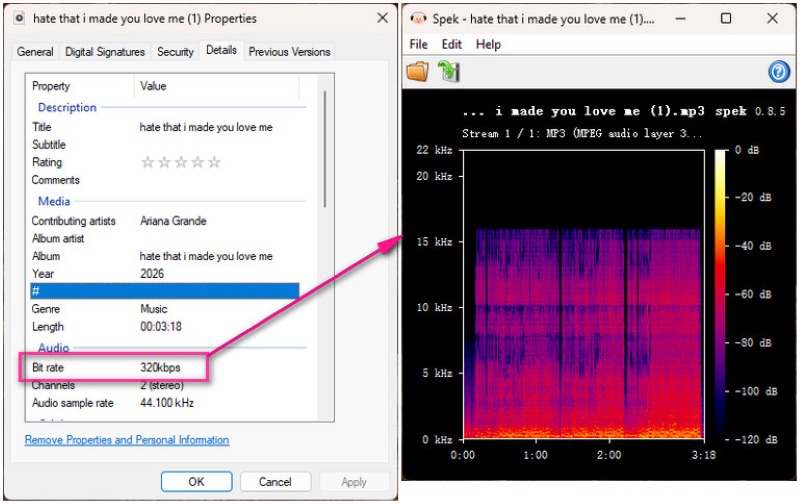This screenshot has height=504, width=800.
Task: Click the Property column header
Action: (81, 86)
